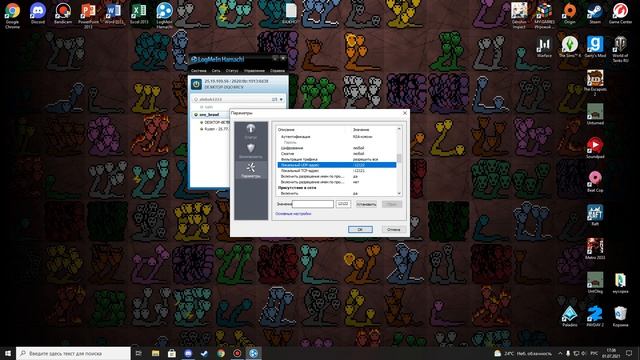Open the Hamachi icon in the taskbar

click(x=253, y=353)
